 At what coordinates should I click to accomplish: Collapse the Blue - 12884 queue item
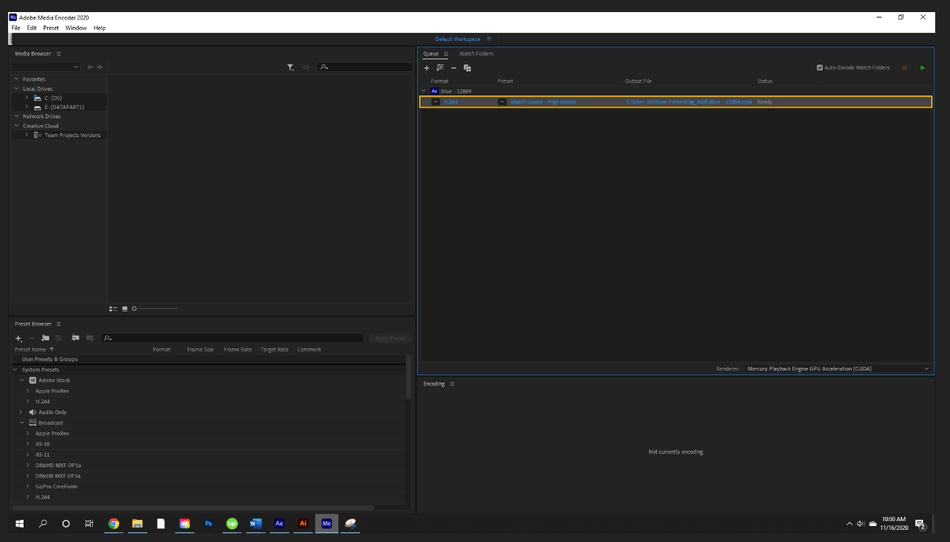coord(424,91)
